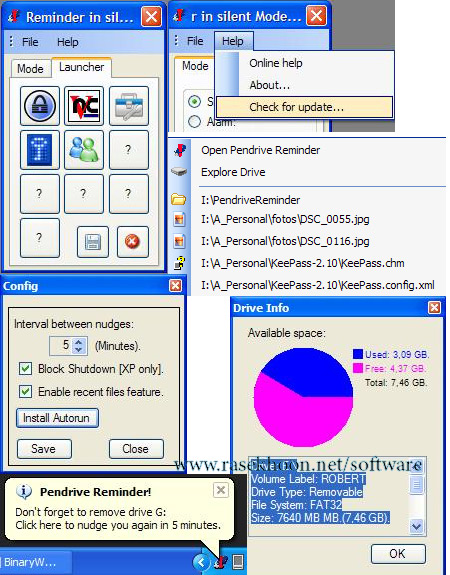Click the Volume Label: ROBERT line

[308, 479]
